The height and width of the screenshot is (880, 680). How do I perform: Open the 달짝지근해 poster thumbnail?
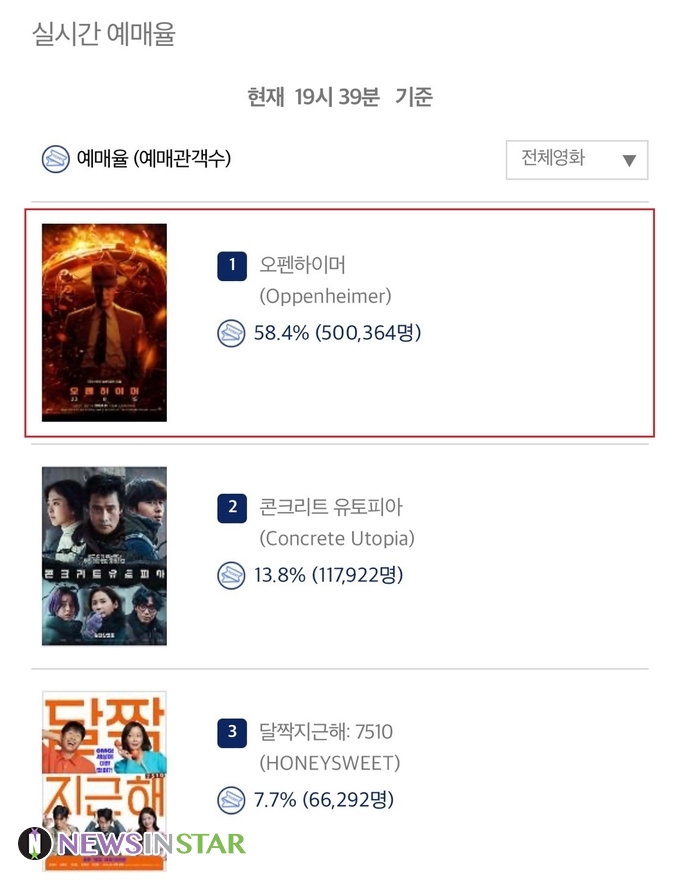104,781
